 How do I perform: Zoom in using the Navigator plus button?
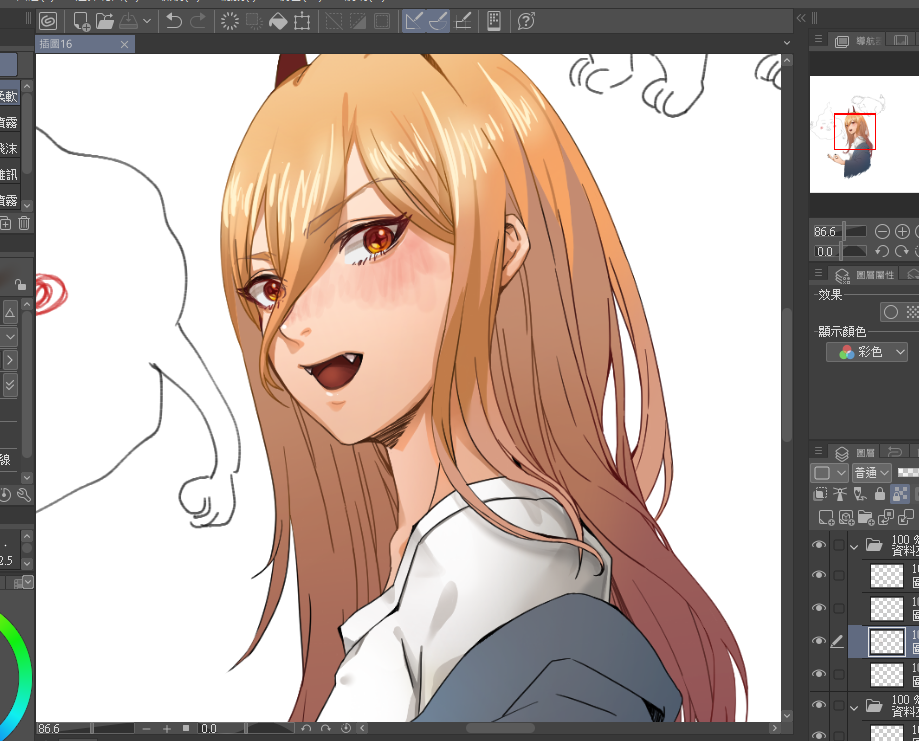(x=903, y=232)
